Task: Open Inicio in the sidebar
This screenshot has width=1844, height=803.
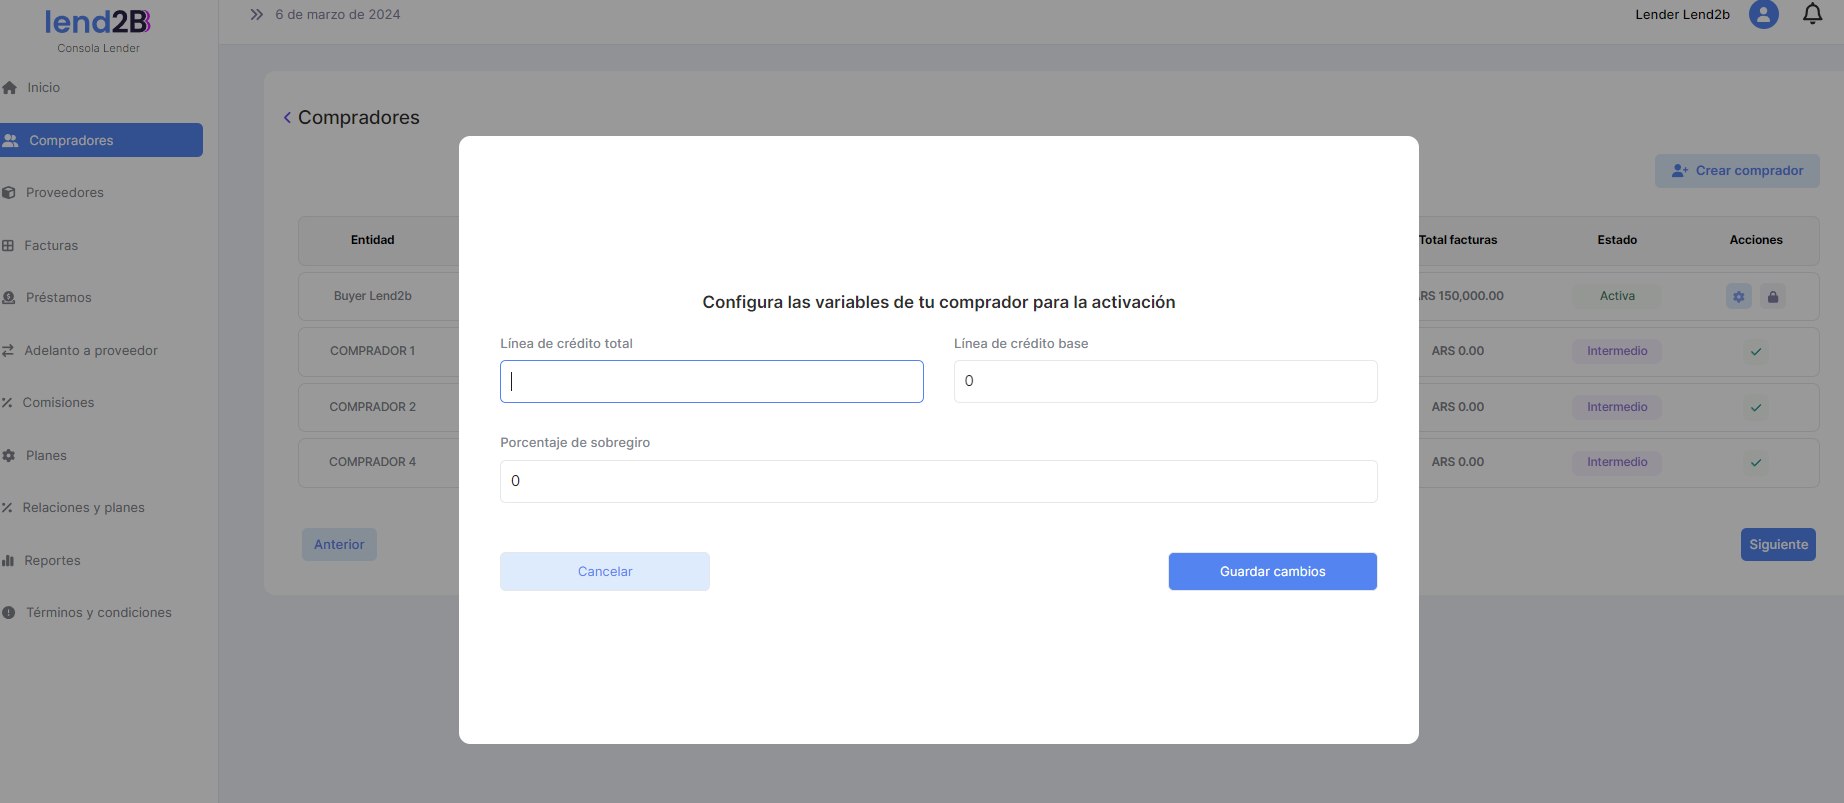Action: [43, 88]
